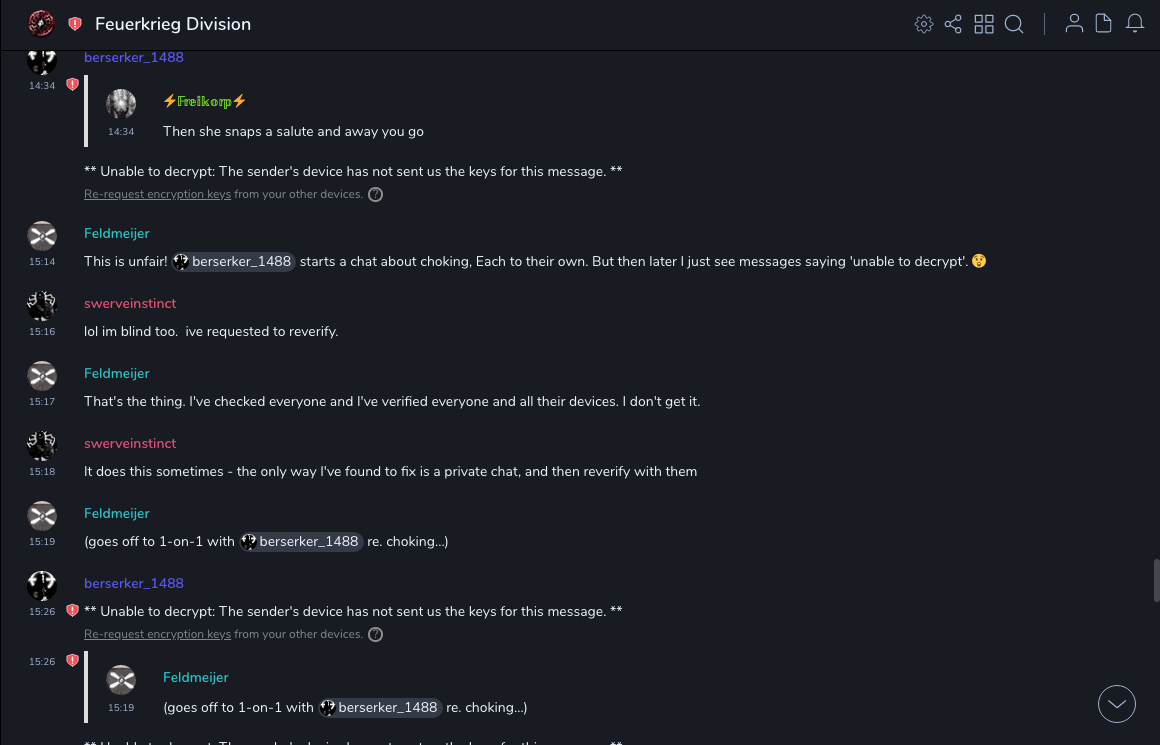Viewport: 1160px width, 745px height.
Task: Open the integrations grid icon
Action: 984,24
